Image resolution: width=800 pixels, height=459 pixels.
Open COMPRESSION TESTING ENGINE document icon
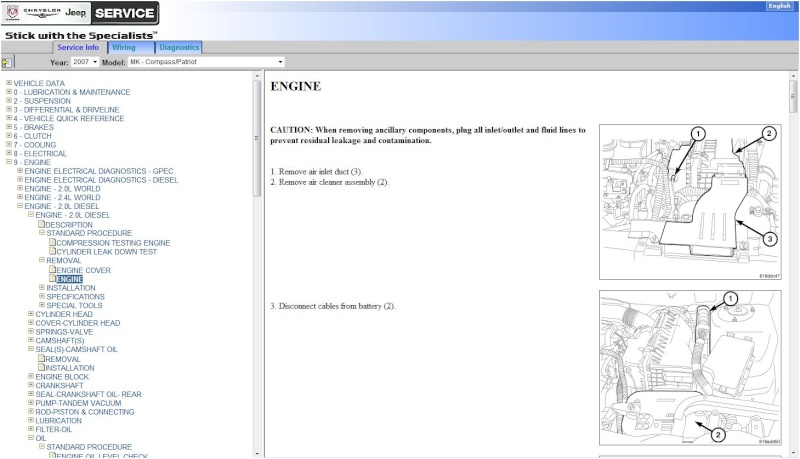click(x=53, y=242)
